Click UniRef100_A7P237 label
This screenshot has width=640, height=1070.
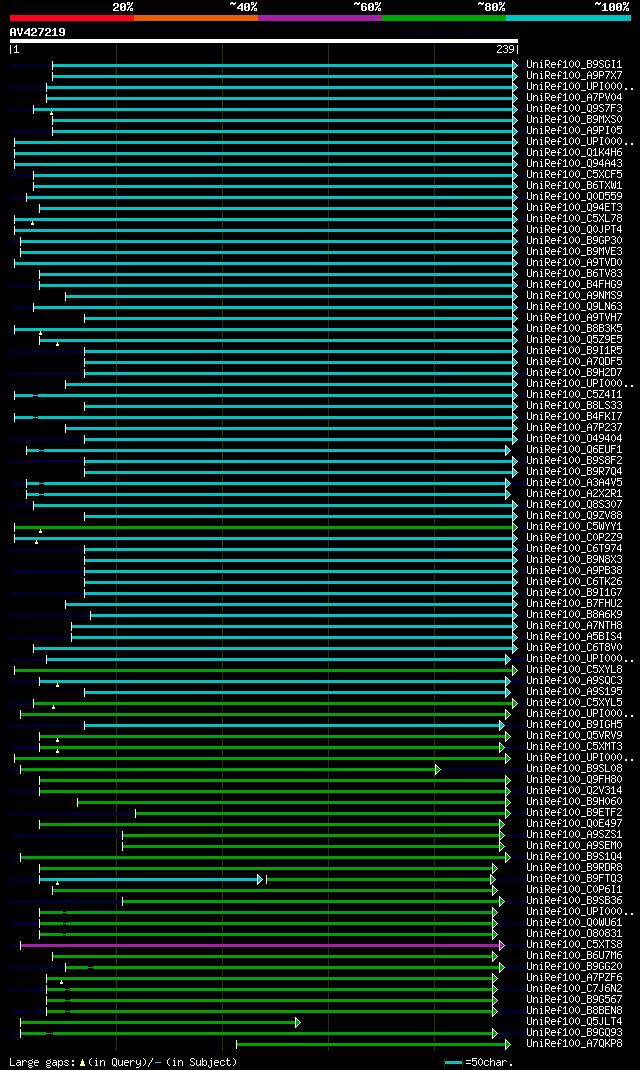pyautogui.click(x=574, y=427)
